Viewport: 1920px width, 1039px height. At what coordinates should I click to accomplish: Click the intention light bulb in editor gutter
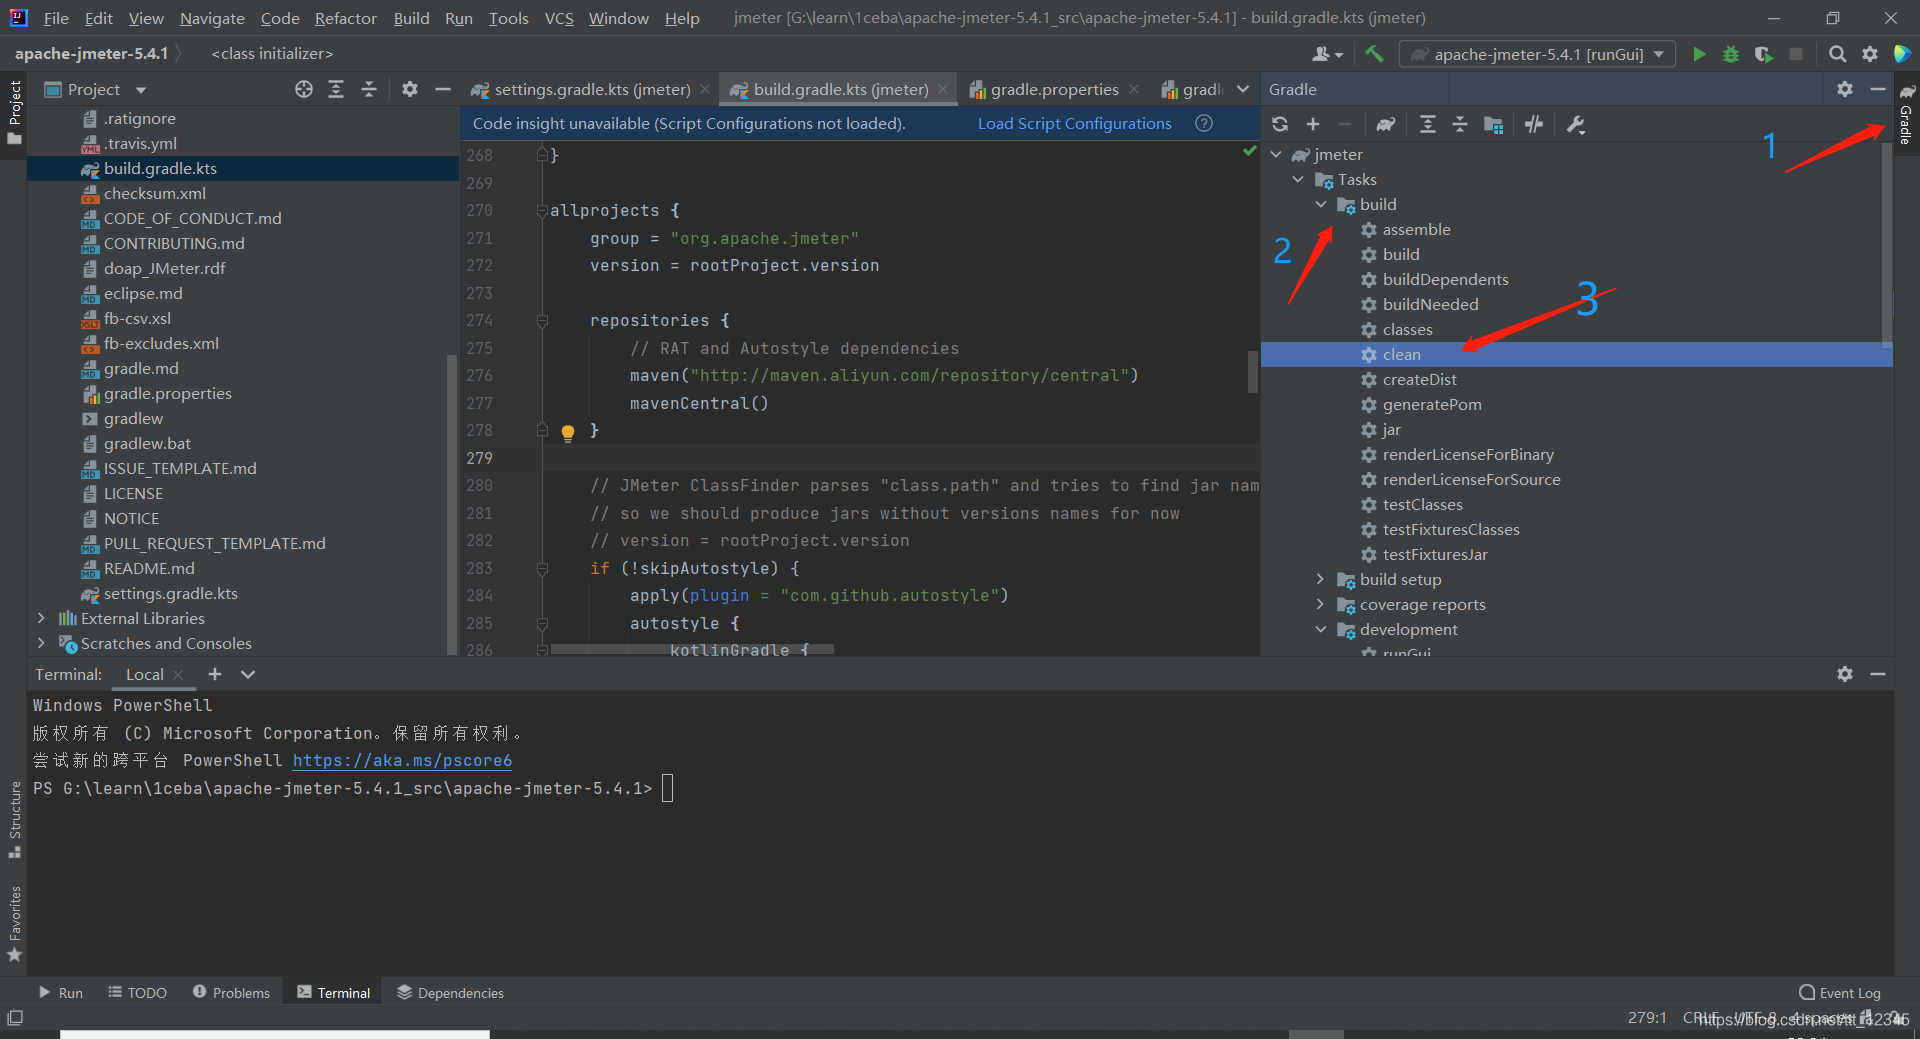point(567,432)
